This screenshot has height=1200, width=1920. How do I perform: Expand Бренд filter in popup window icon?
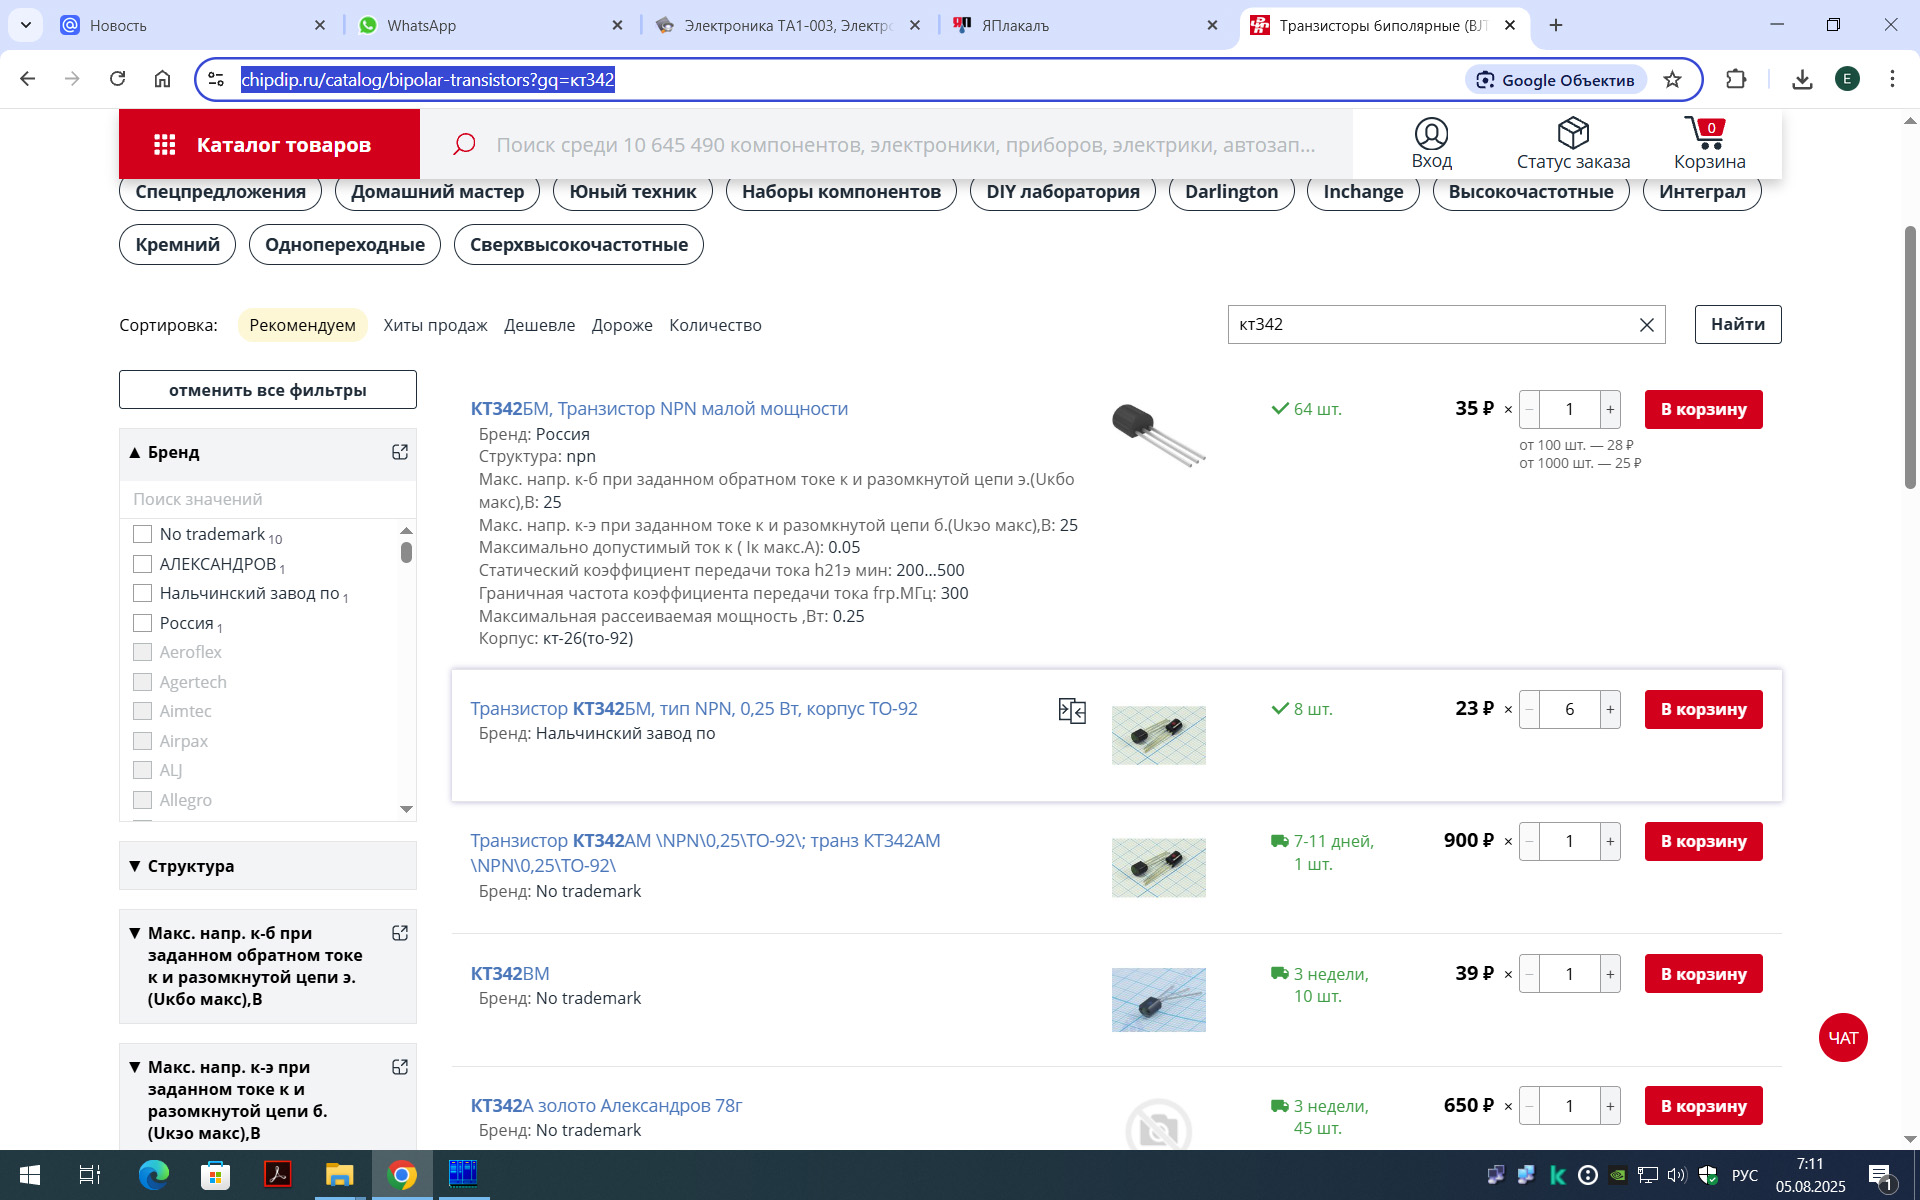[x=400, y=452]
